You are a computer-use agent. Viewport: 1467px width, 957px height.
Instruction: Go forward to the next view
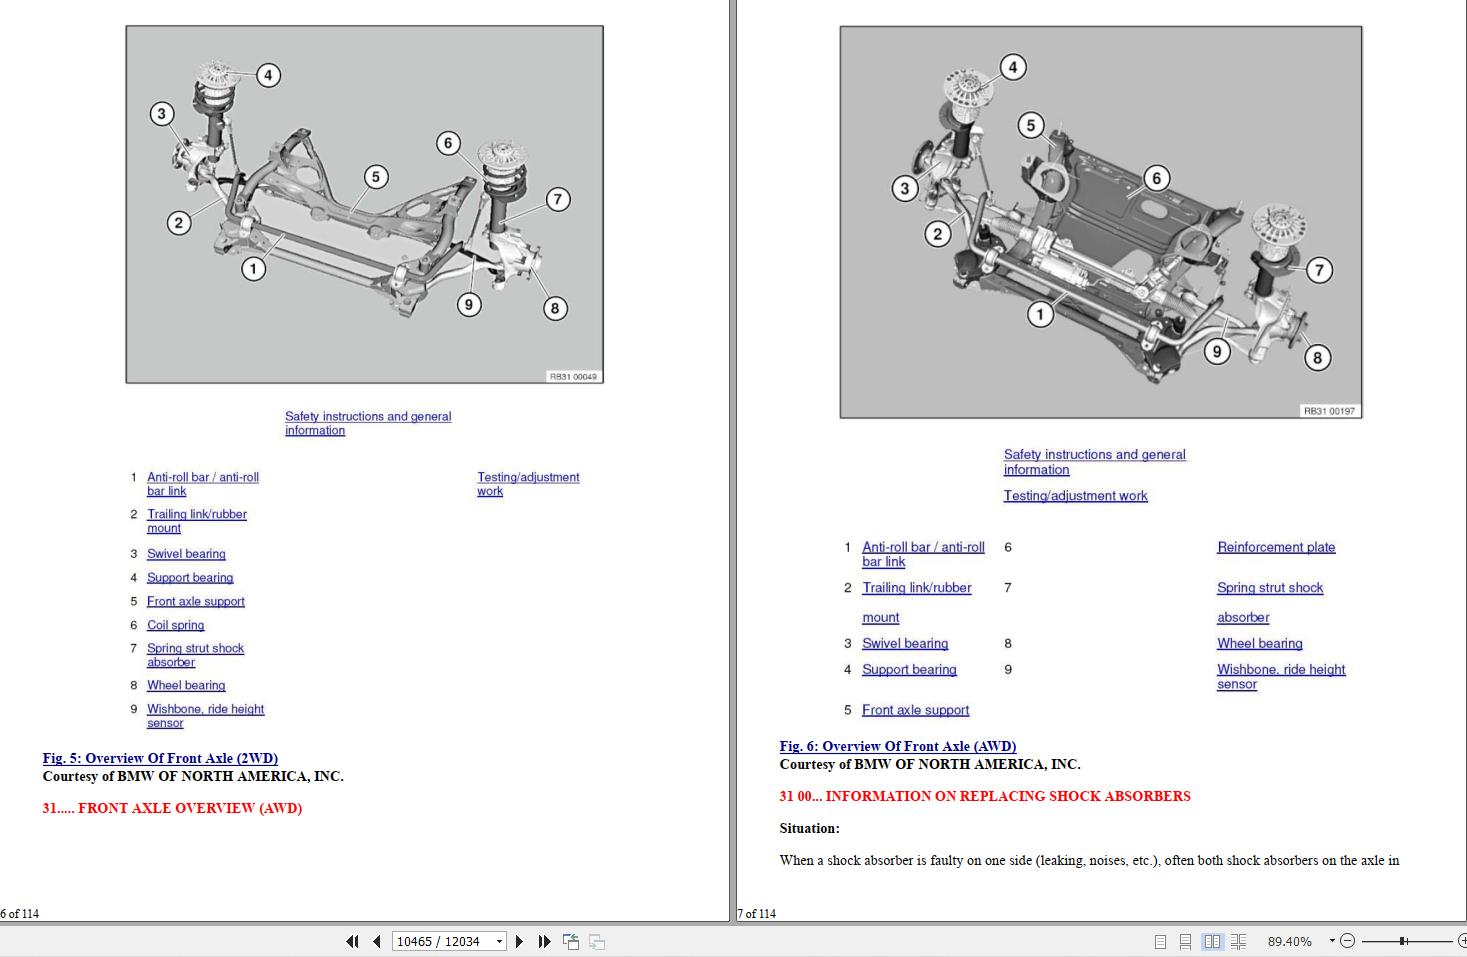pos(597,941)
